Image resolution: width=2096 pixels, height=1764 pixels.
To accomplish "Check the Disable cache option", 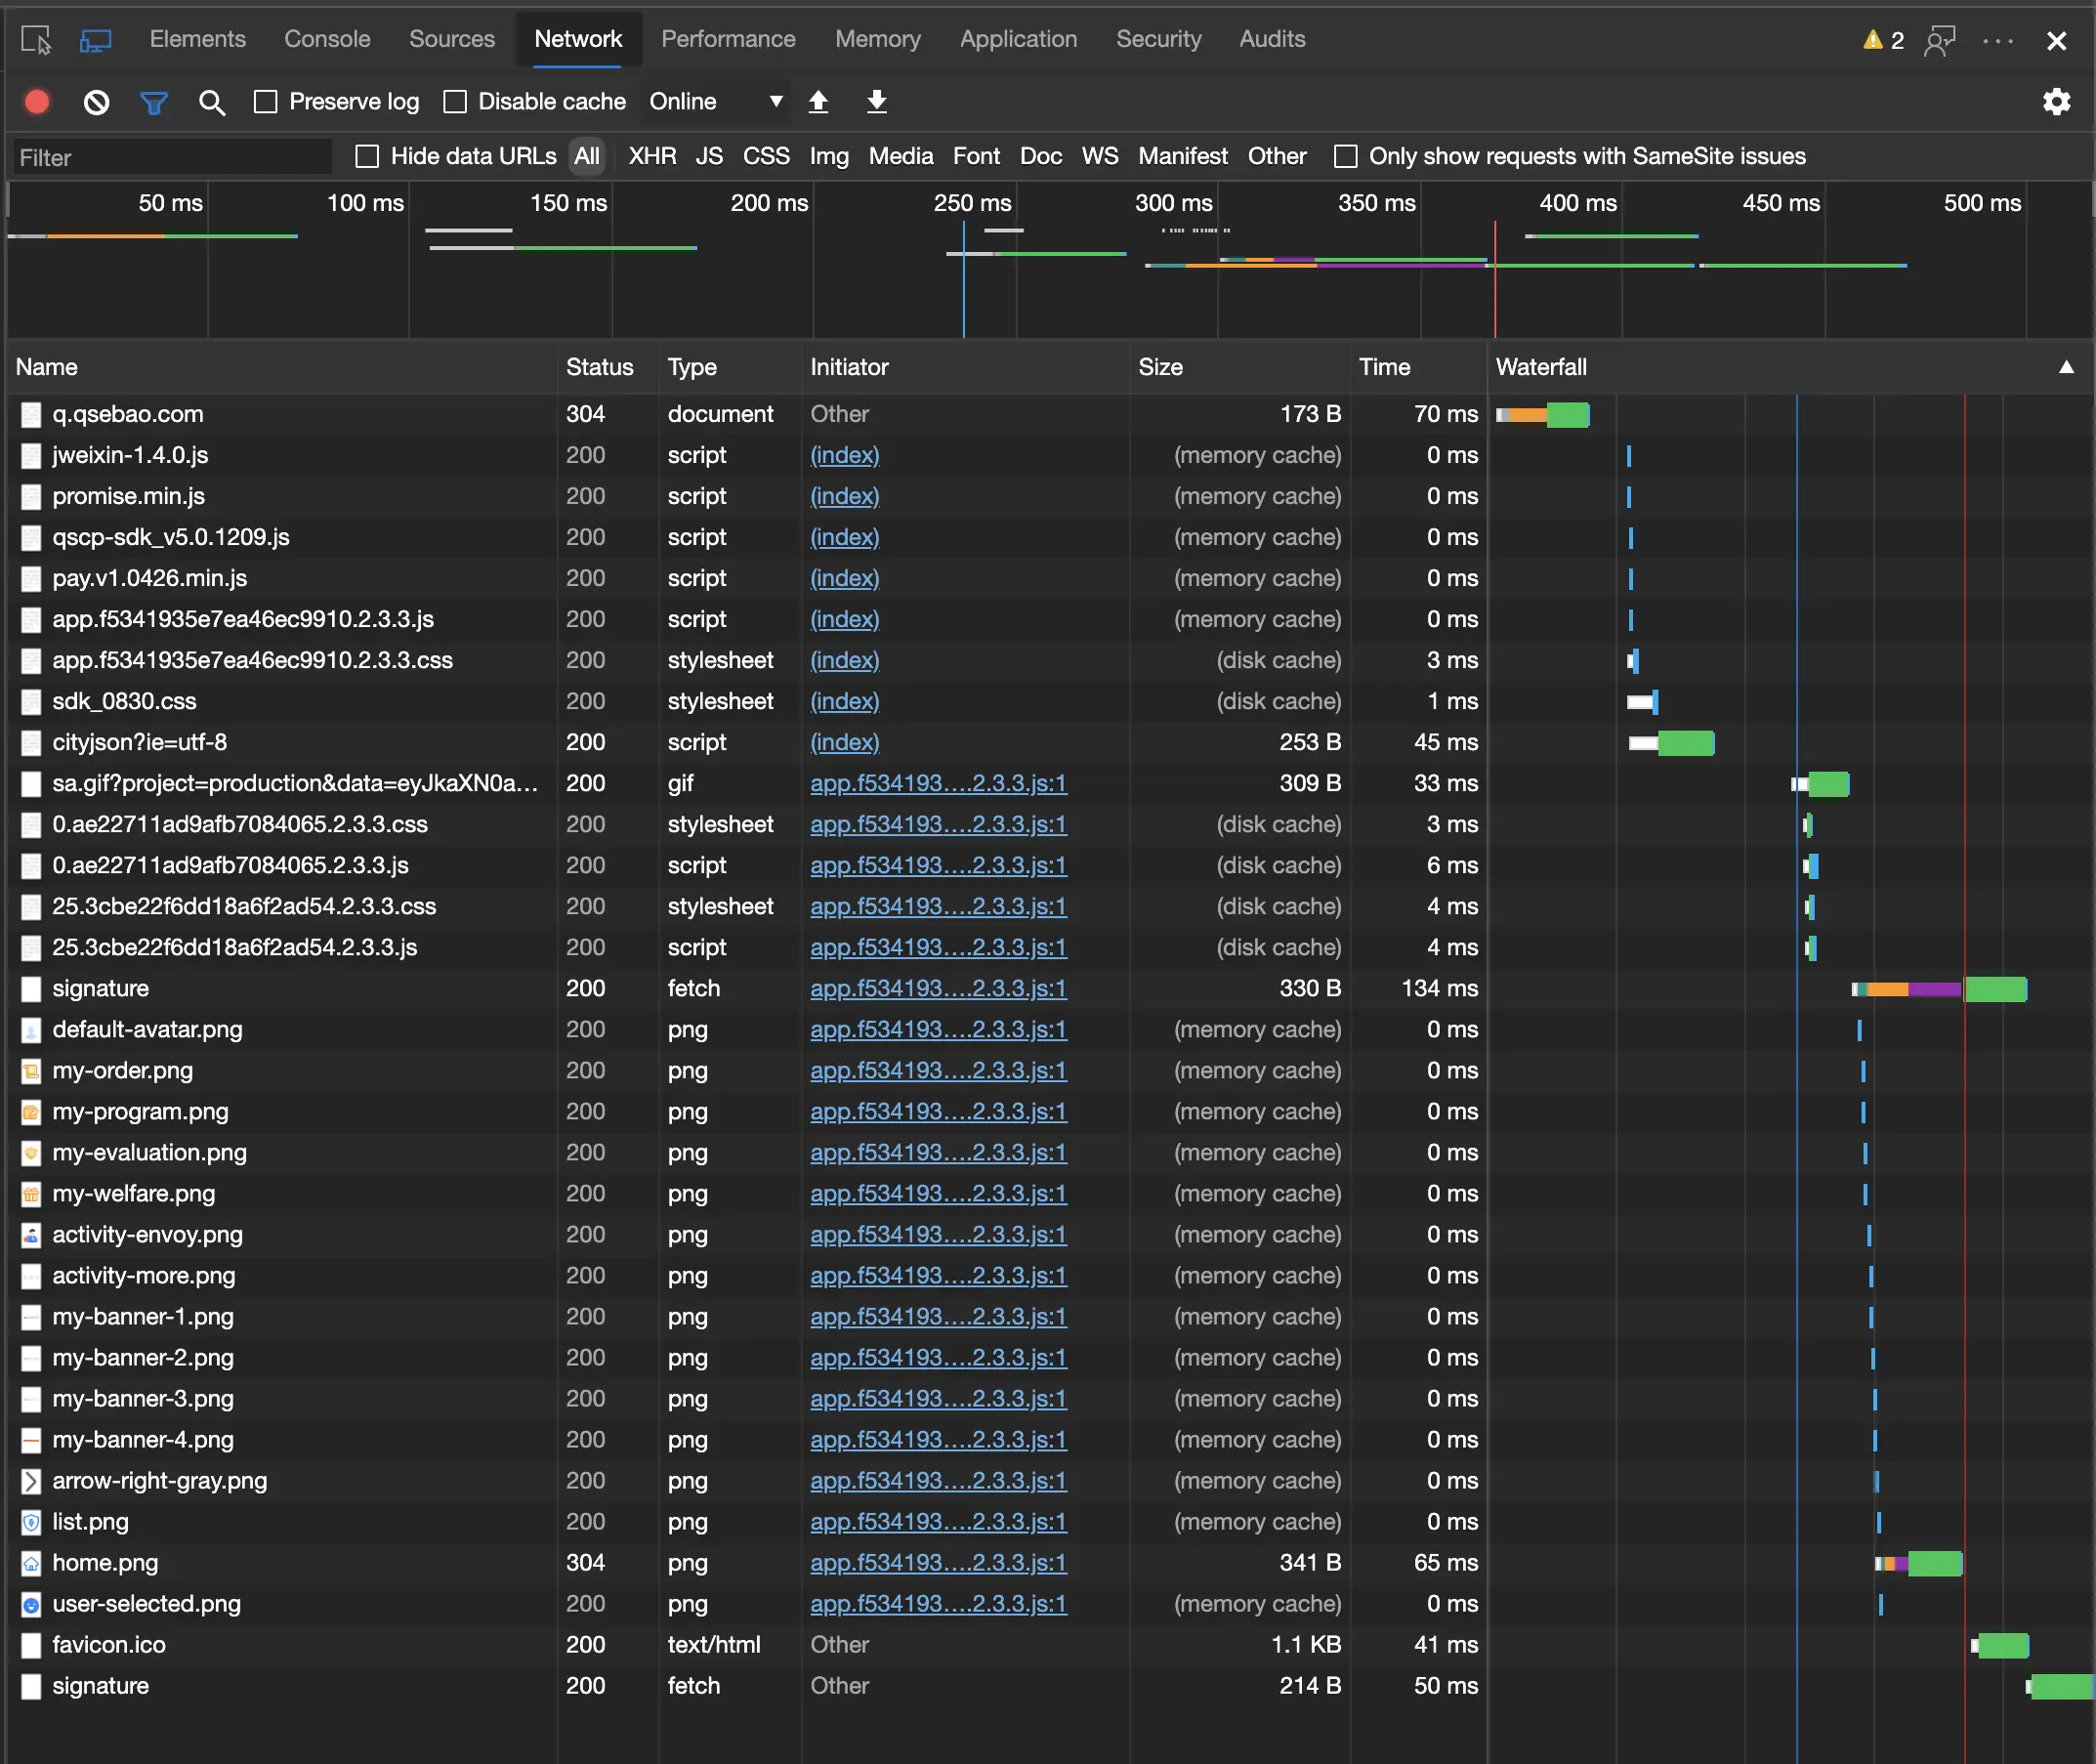I will point(455,101).
